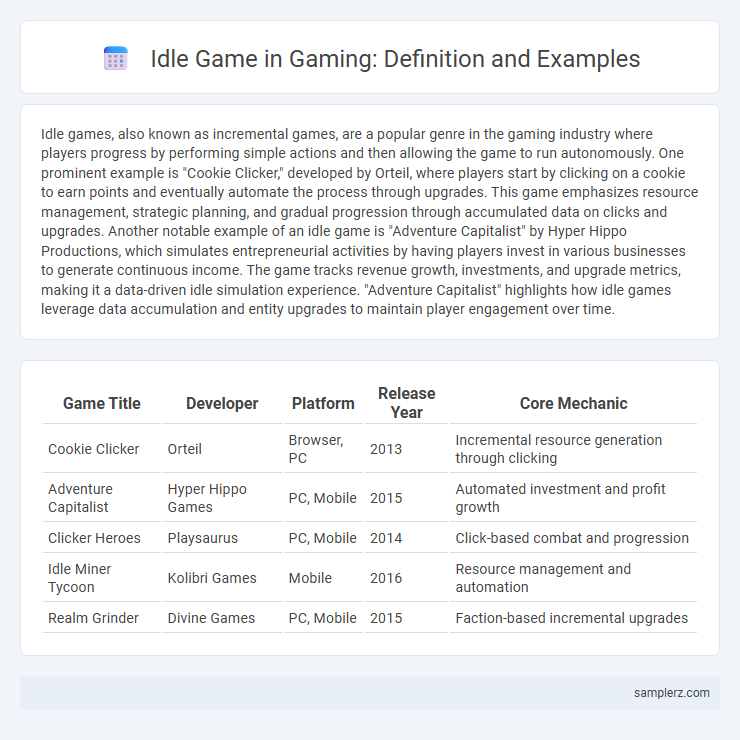740x740 pixels.
Task: Open the samplerz.com footer link
Action: click(x=671, y=693)
